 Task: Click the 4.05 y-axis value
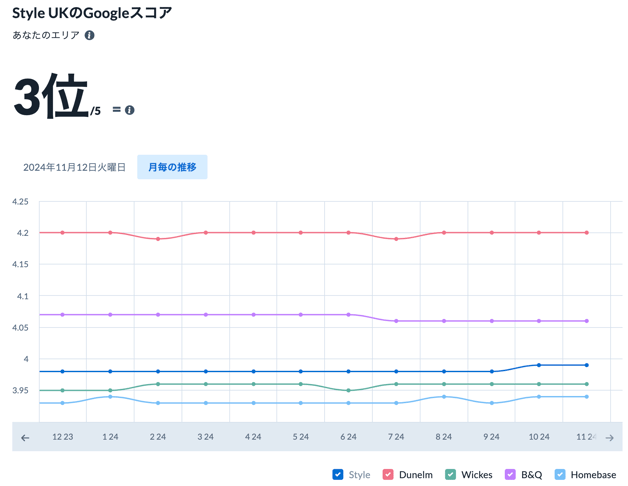point(20,327)
